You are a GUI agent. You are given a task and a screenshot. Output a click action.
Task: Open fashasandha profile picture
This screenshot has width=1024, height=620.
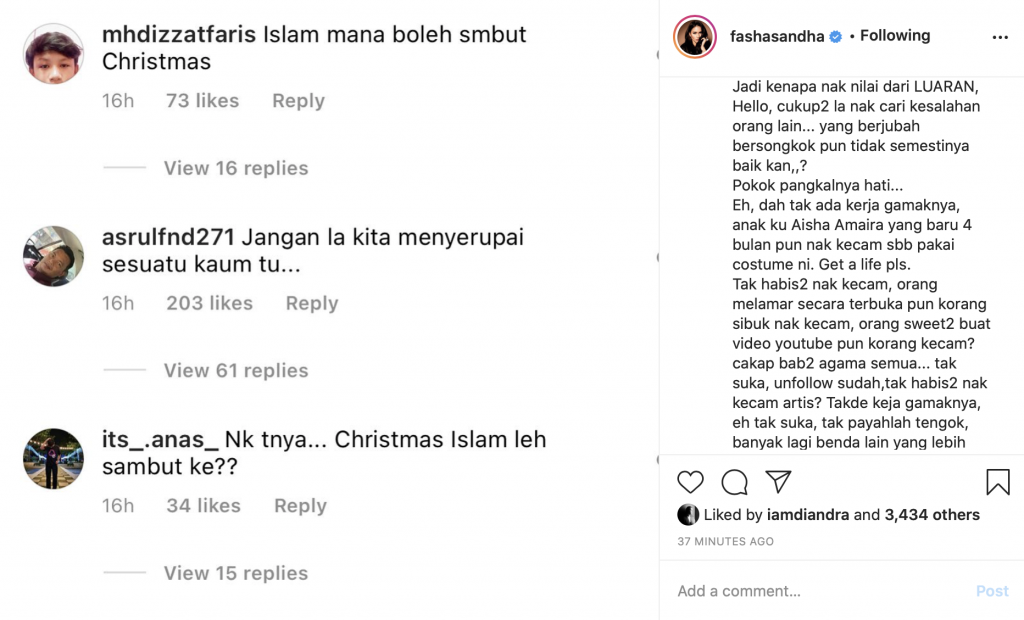[x=695, y=37]
